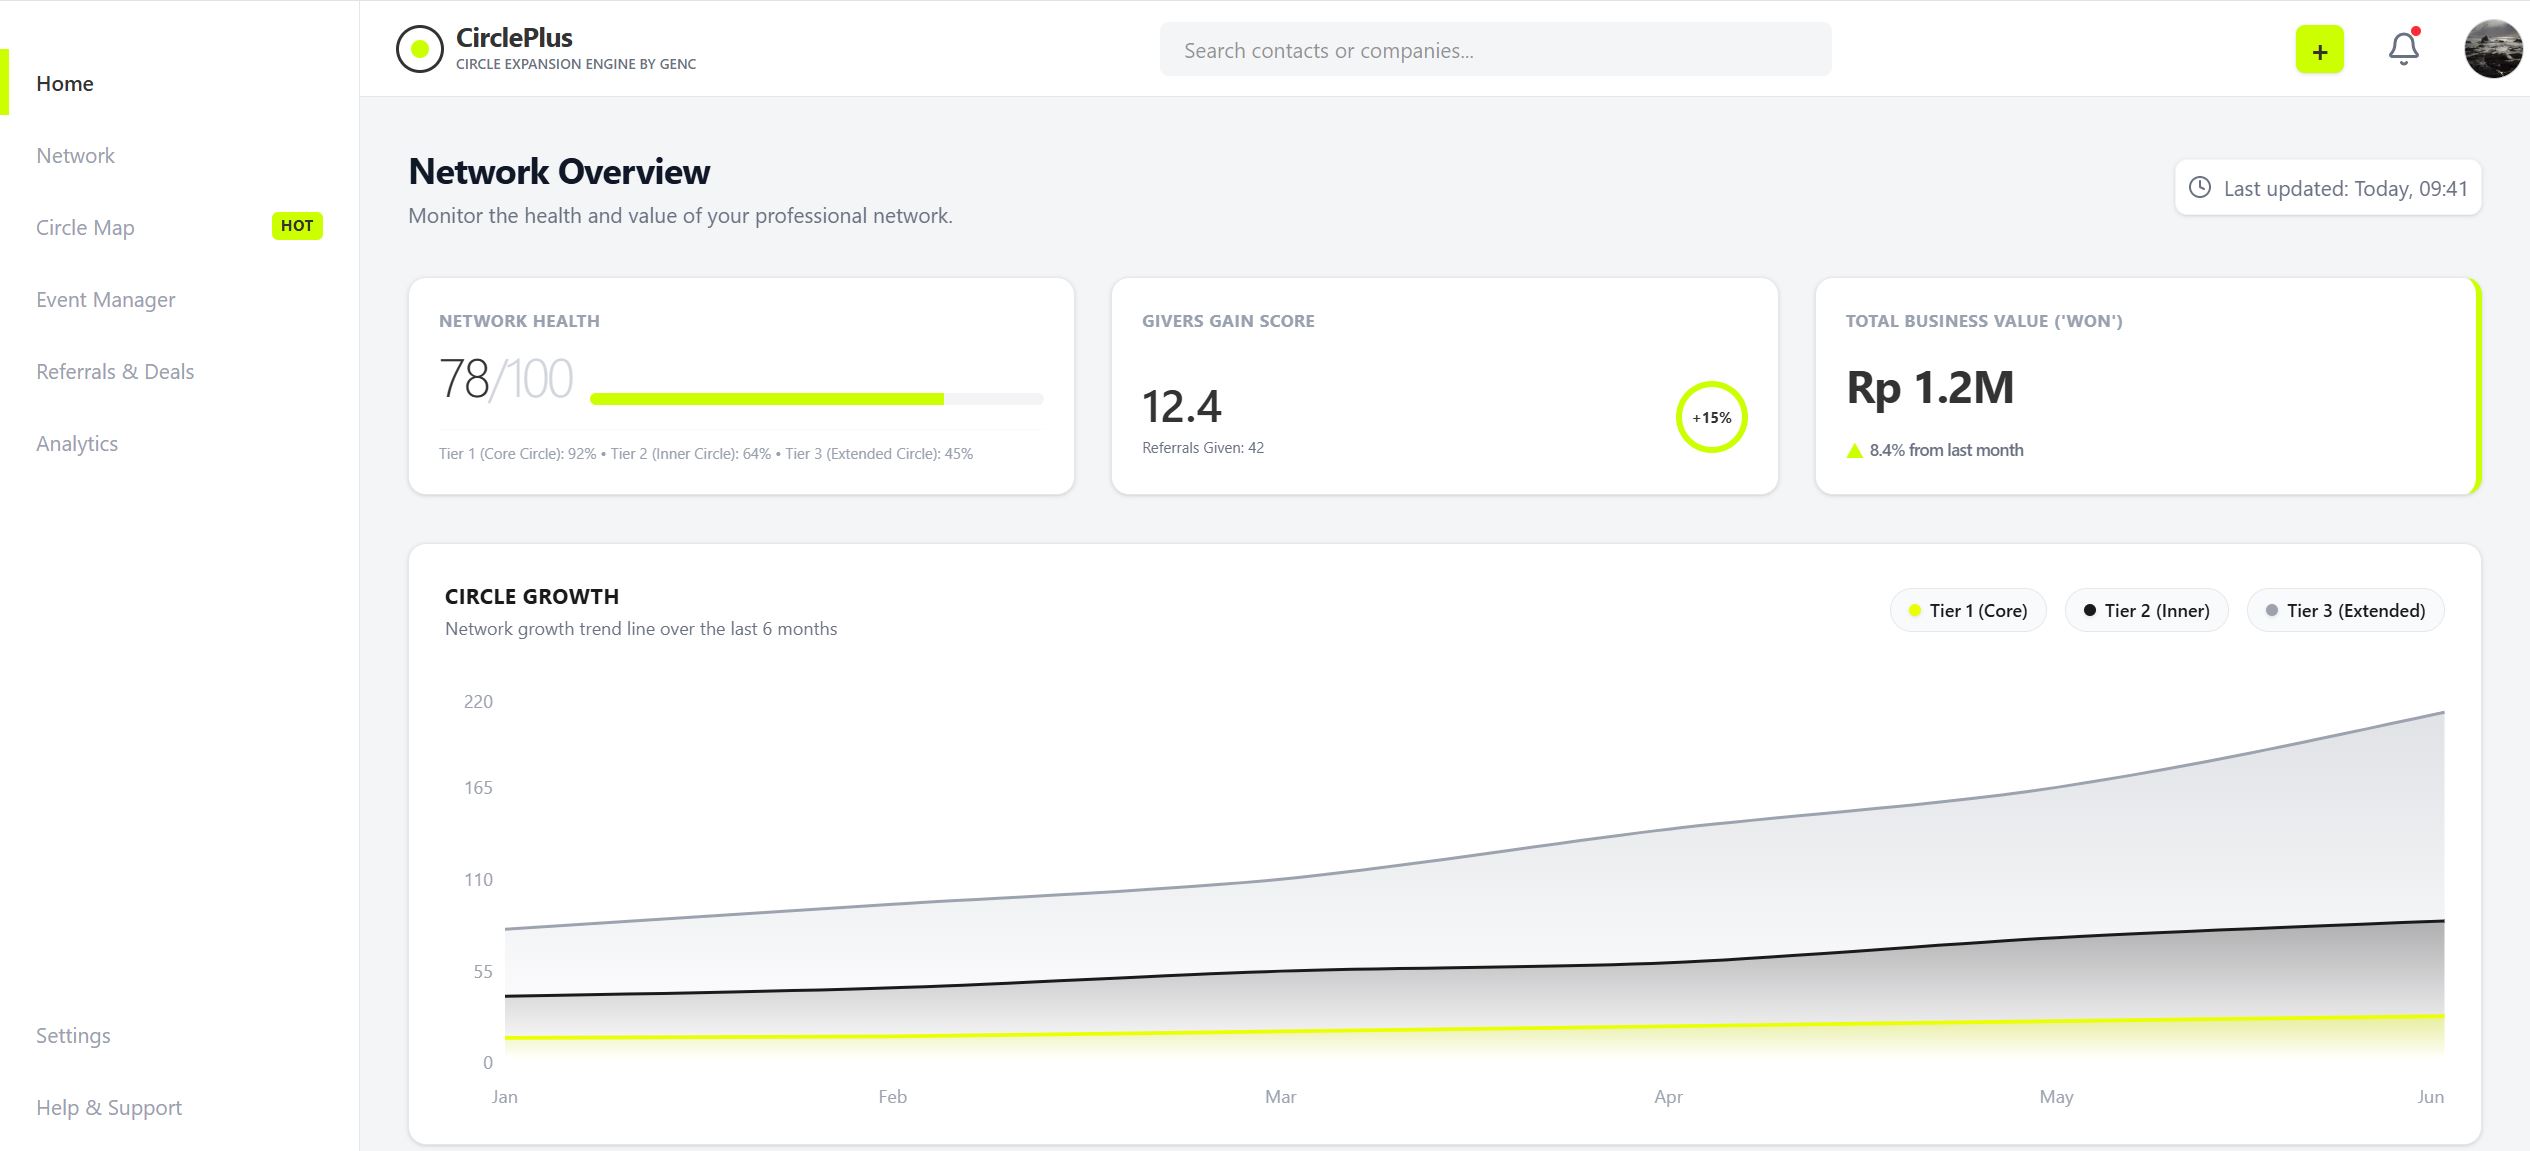
Task: Open the Total Business Value card
Action: [2147, 386]
